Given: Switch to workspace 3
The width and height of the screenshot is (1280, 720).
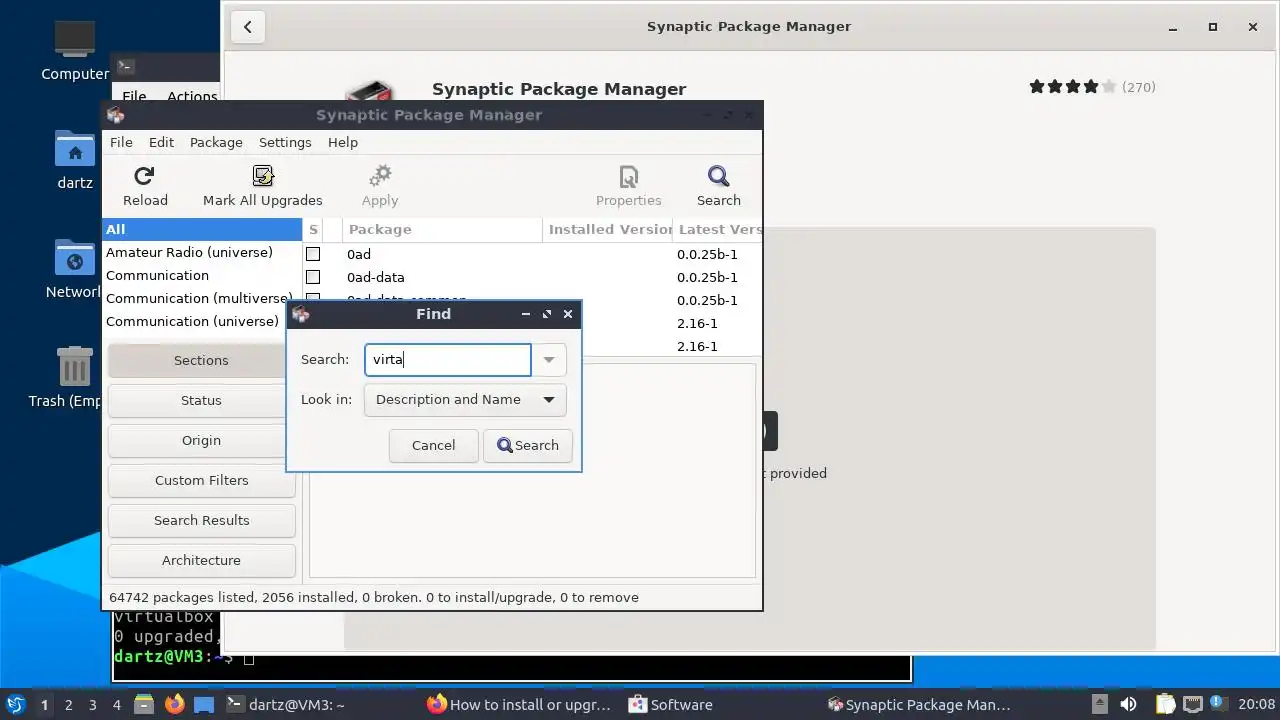Looking at the screenshot, I should [x=92, y=705].
